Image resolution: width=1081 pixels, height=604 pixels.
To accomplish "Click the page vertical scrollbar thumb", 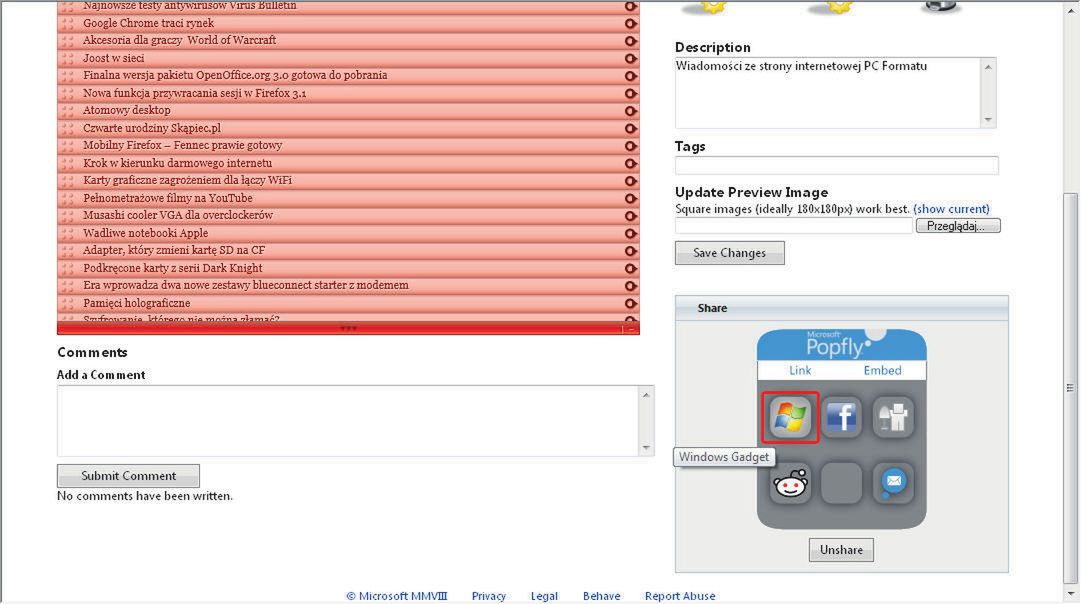I will coord(1070,386).
